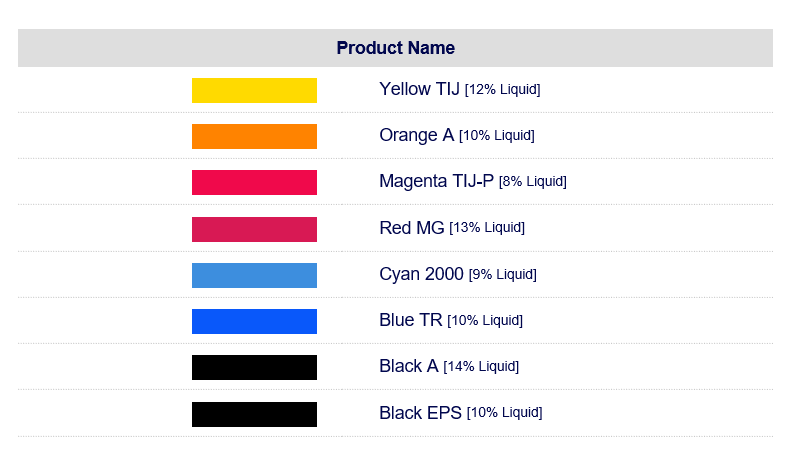Click the Magenta TIJ-P color swatch
The width and height of the screenshot is (791, 470).
coord(254,182)
